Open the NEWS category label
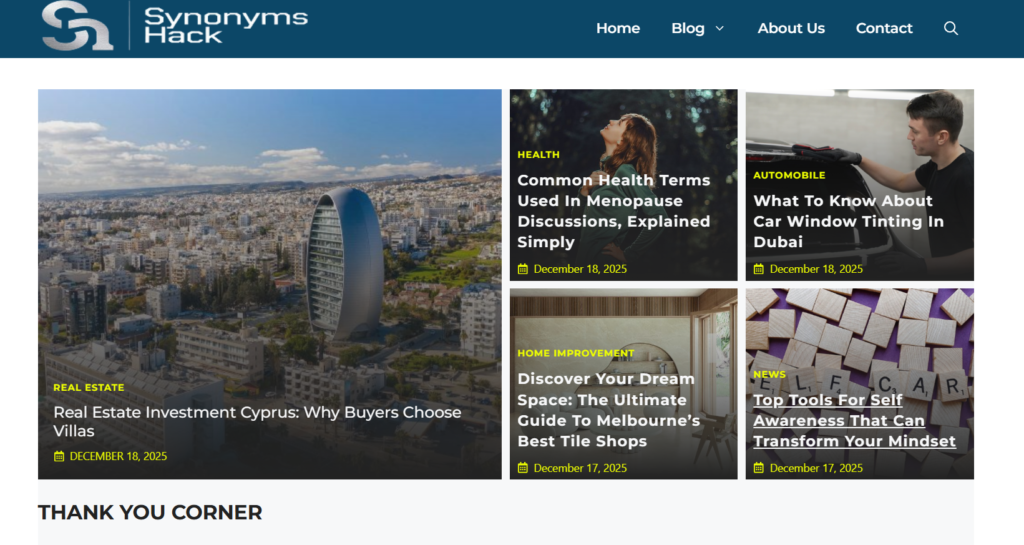 coord(769,375)
